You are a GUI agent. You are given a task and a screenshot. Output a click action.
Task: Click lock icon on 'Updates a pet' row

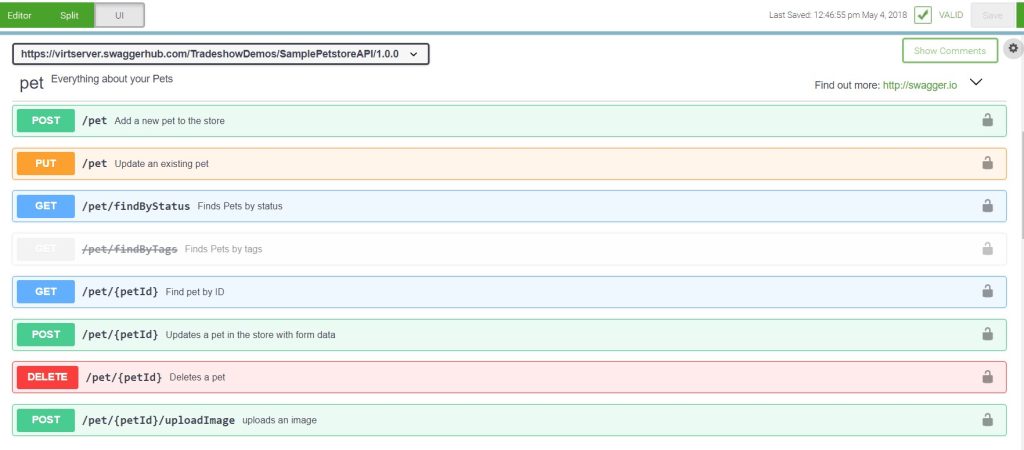(987, 334)
